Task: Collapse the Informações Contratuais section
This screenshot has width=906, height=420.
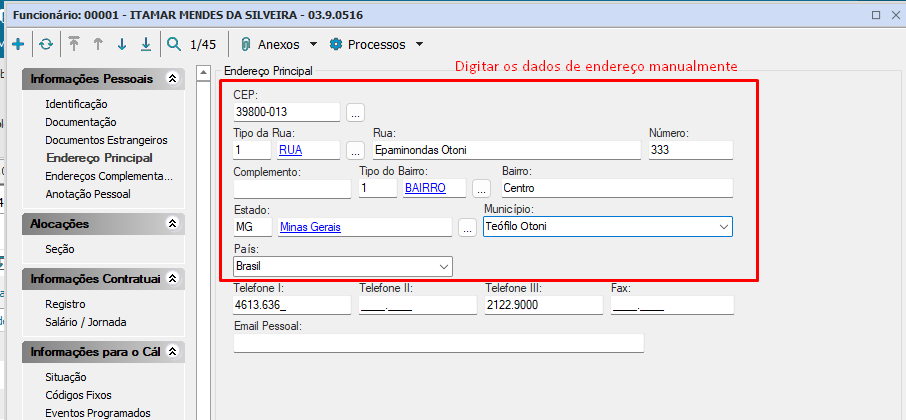Action: pos(172,278)
